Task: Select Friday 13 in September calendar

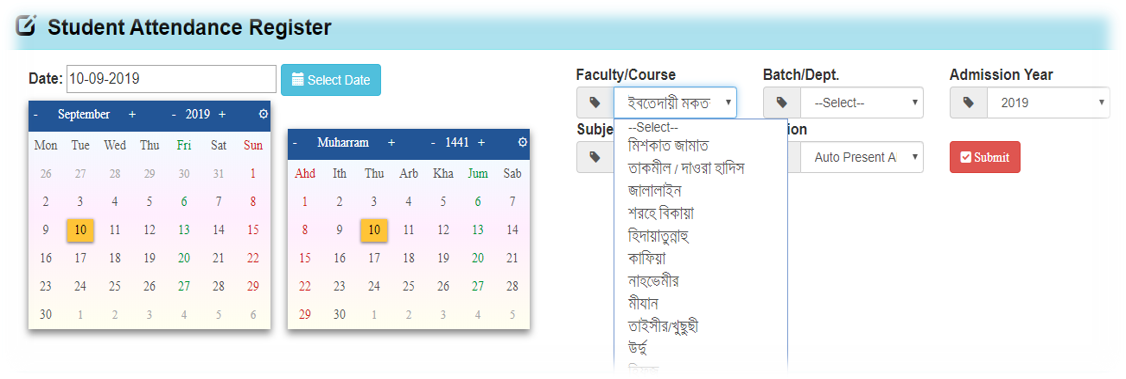Action: point(184,230)
